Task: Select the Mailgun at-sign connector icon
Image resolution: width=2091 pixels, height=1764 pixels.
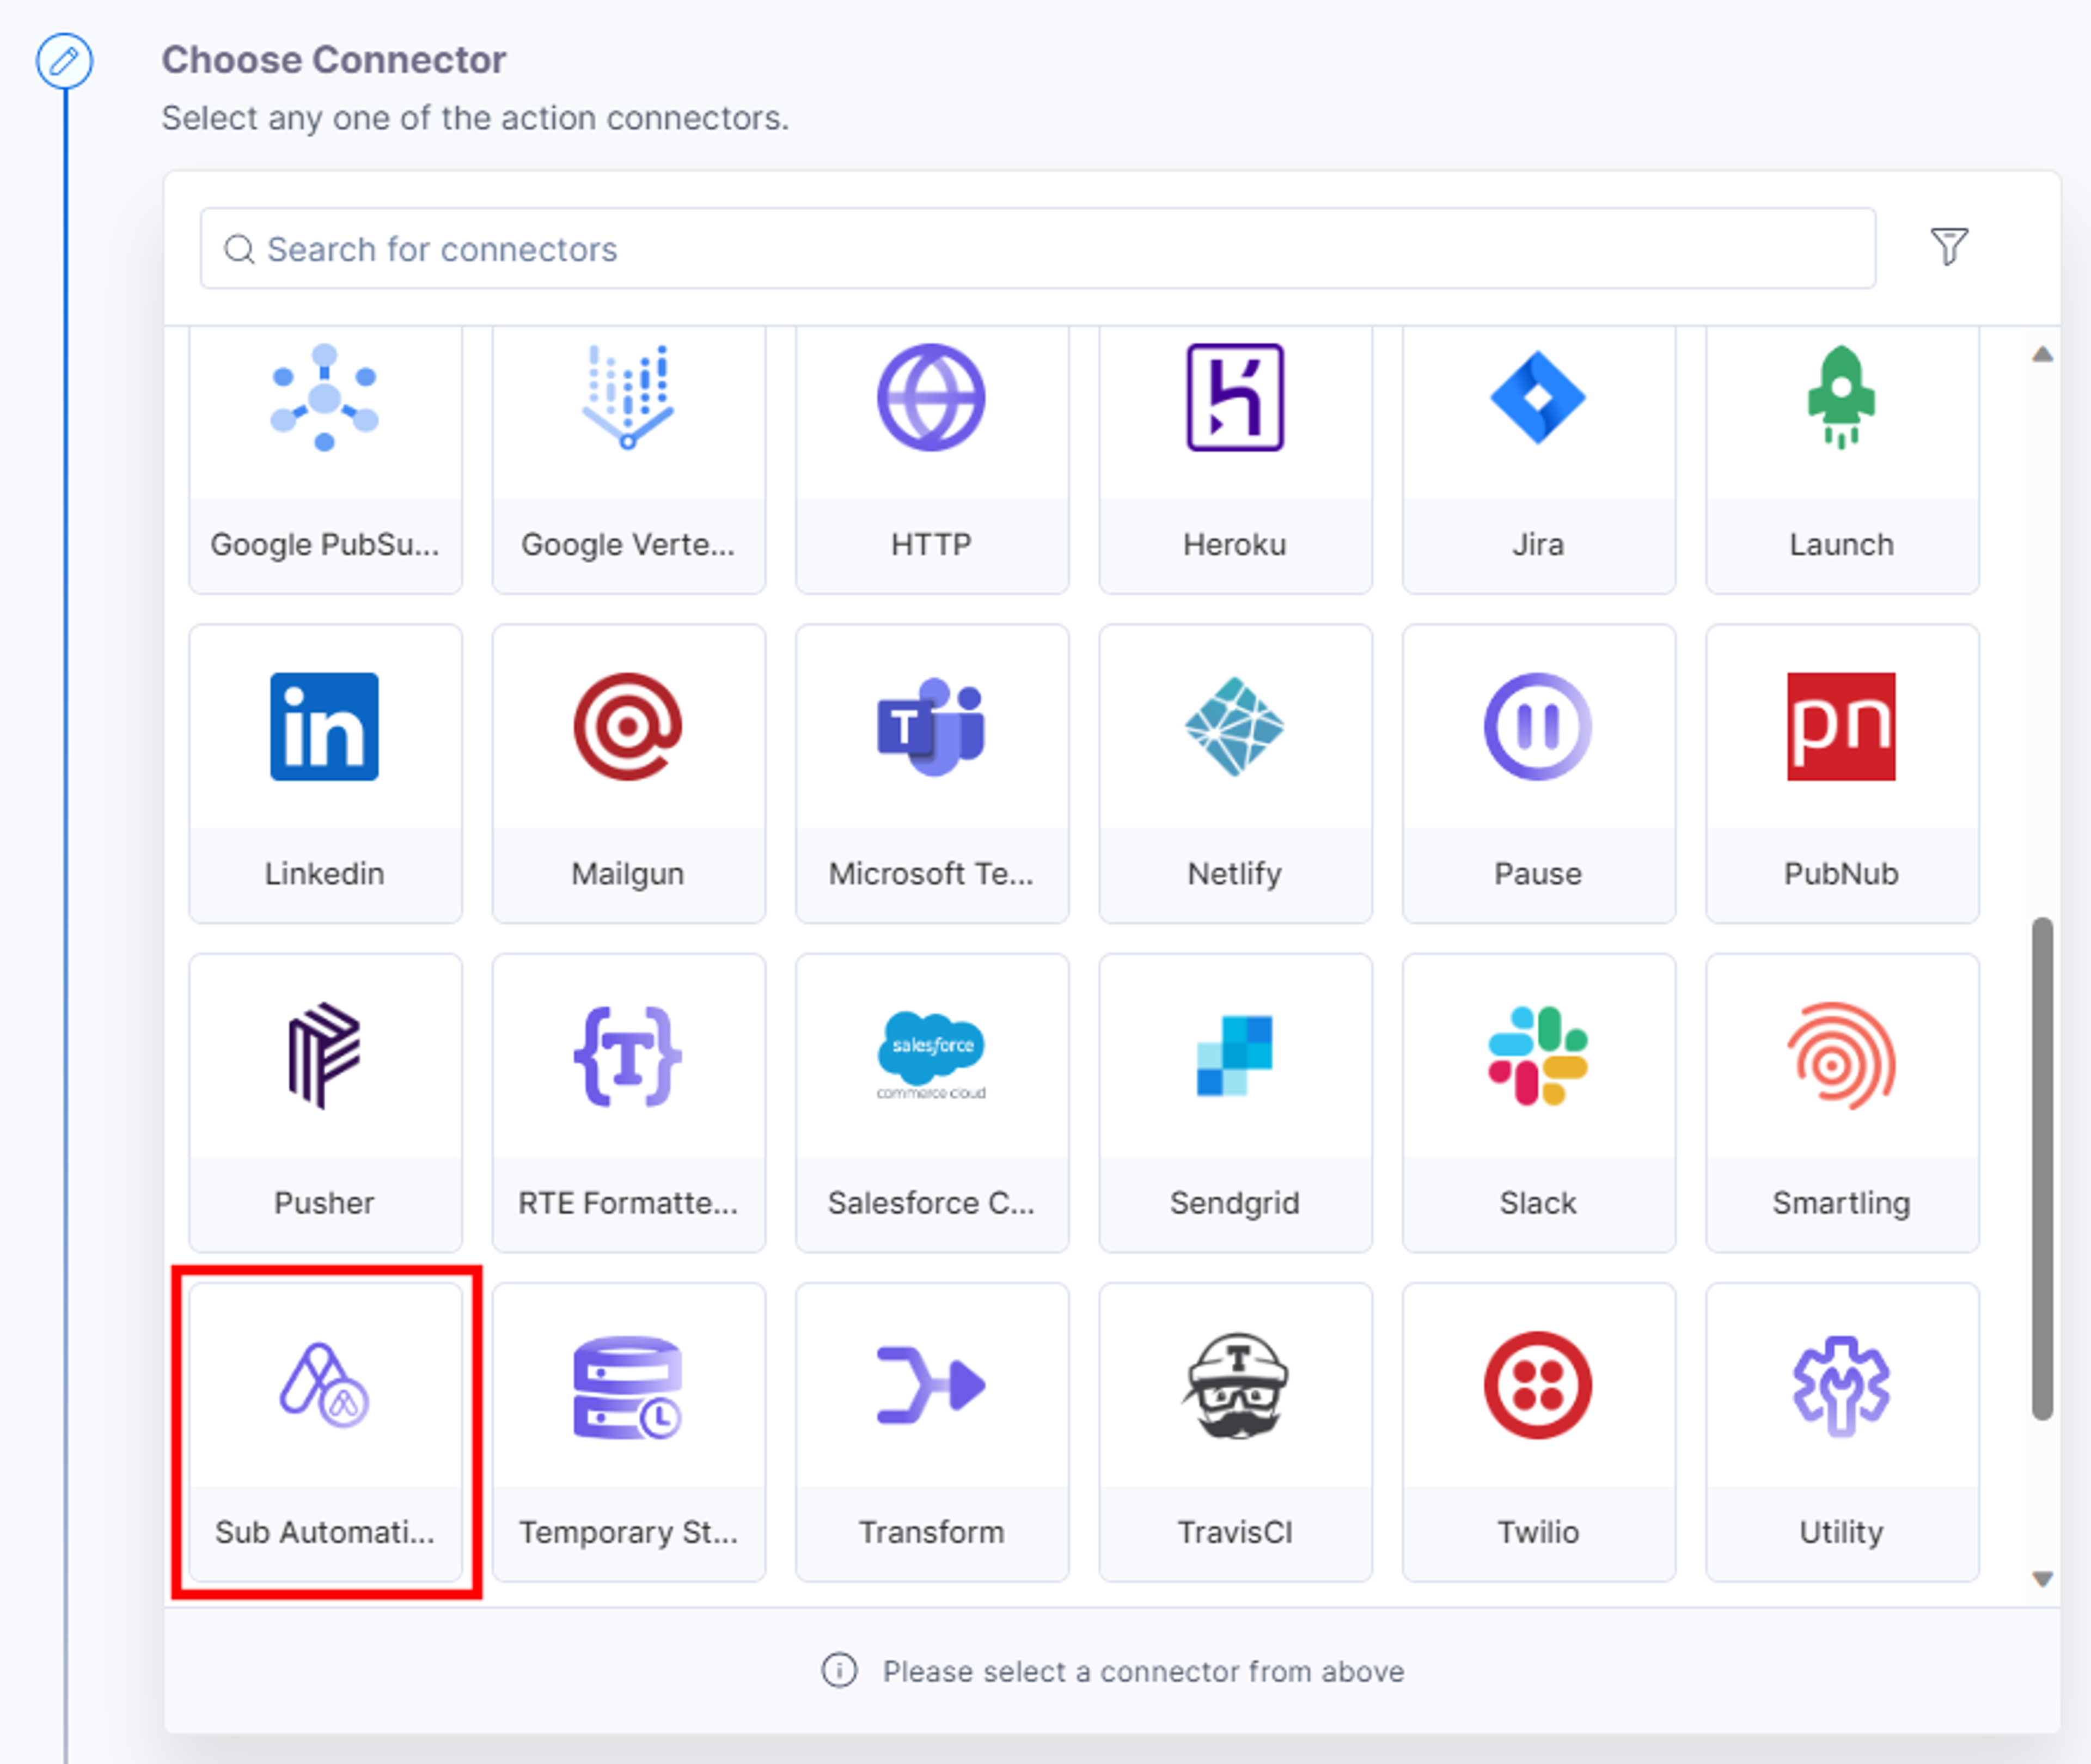Action: 628,727
